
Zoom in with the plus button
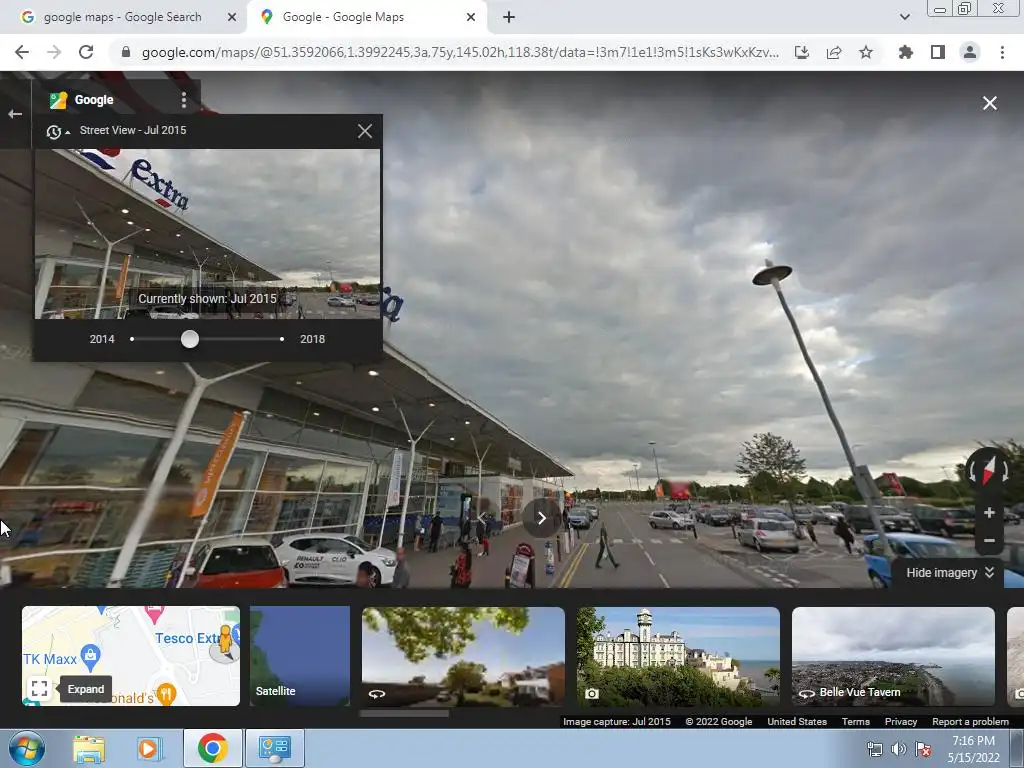[x=989, y=513]
